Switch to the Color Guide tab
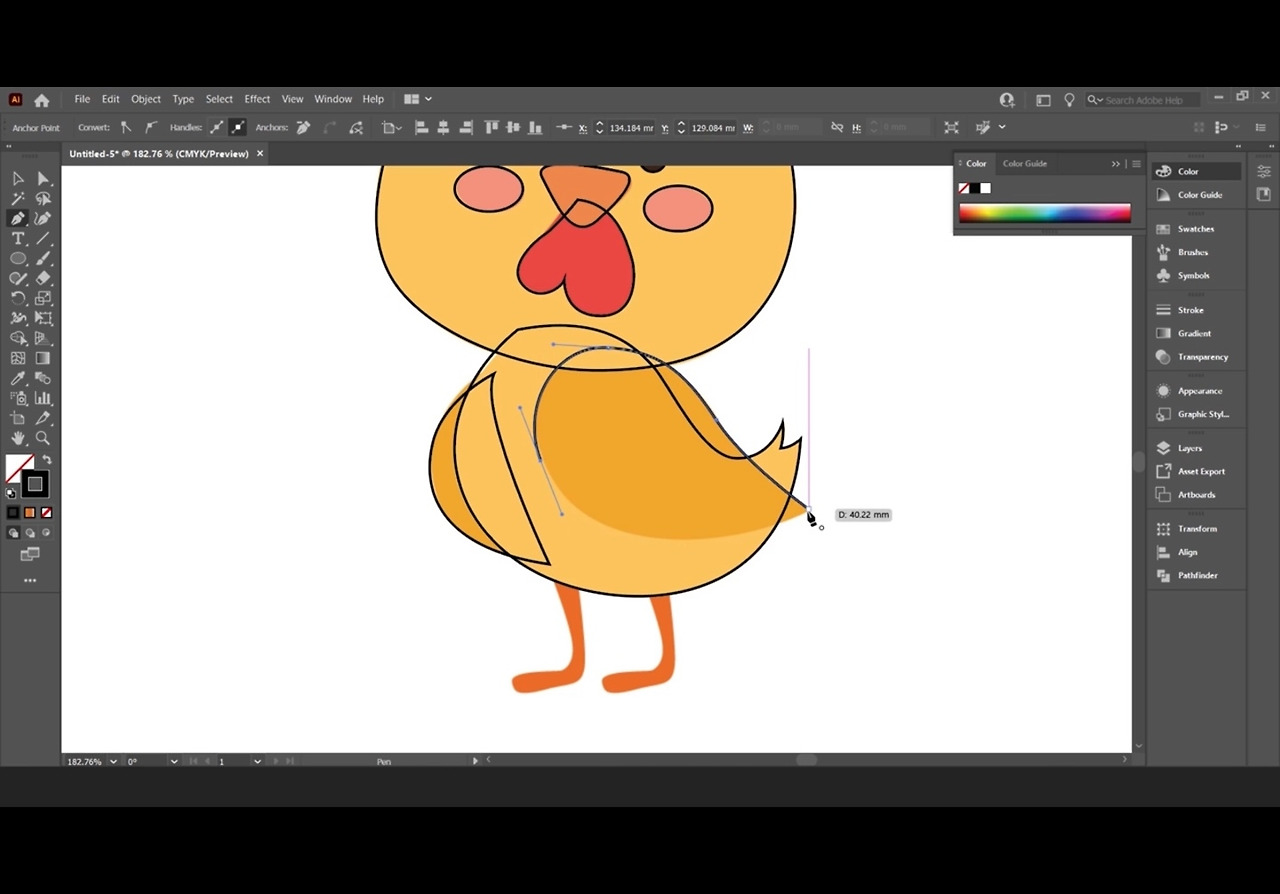The height and width of the screenshot is (894, 1280). point(1025,164)
